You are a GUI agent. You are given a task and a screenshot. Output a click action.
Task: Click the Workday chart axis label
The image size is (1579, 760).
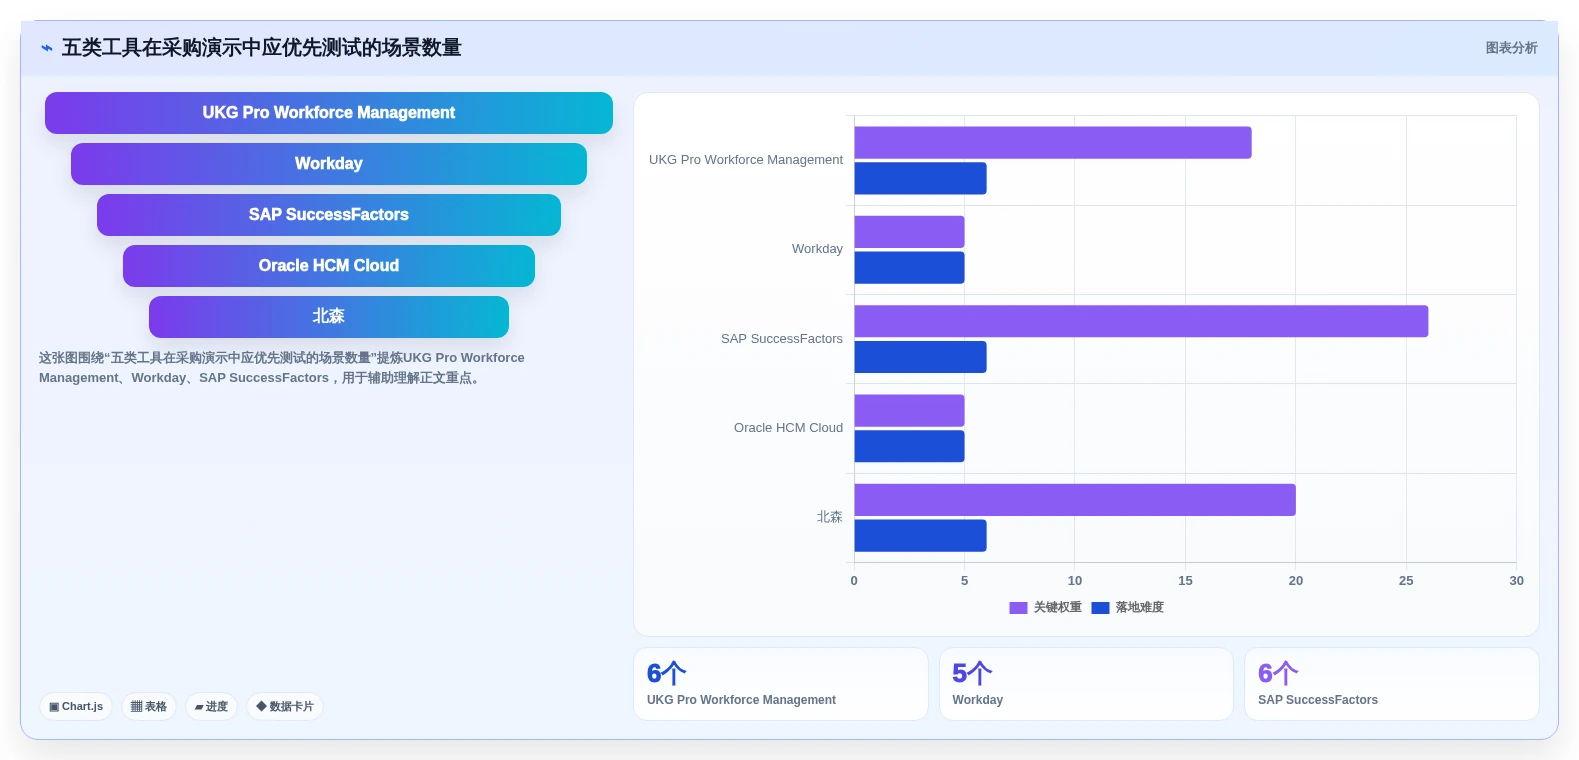click(x=817, y=249)
